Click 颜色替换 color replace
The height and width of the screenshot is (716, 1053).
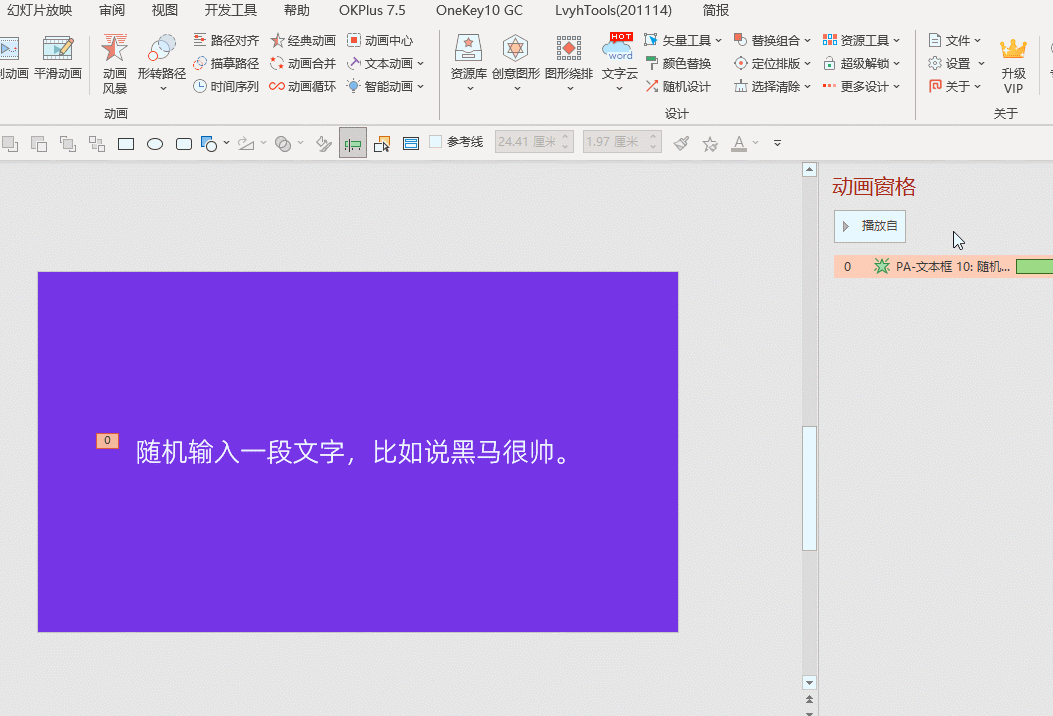[x=679, y=63]
